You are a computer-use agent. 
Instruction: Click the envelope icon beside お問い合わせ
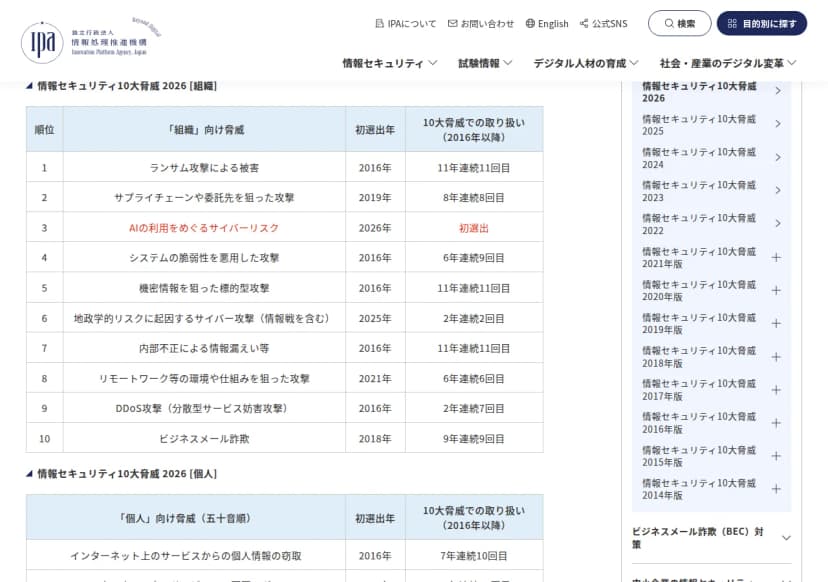coord(453,23)
